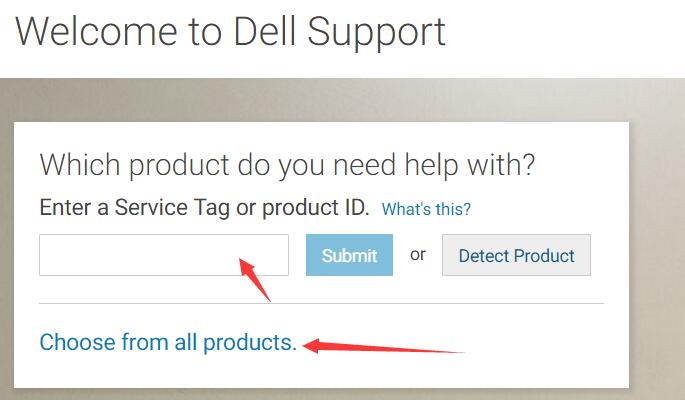
Task: Click the red arrow pointing at Choose from all products
Action: click(384, 347)
